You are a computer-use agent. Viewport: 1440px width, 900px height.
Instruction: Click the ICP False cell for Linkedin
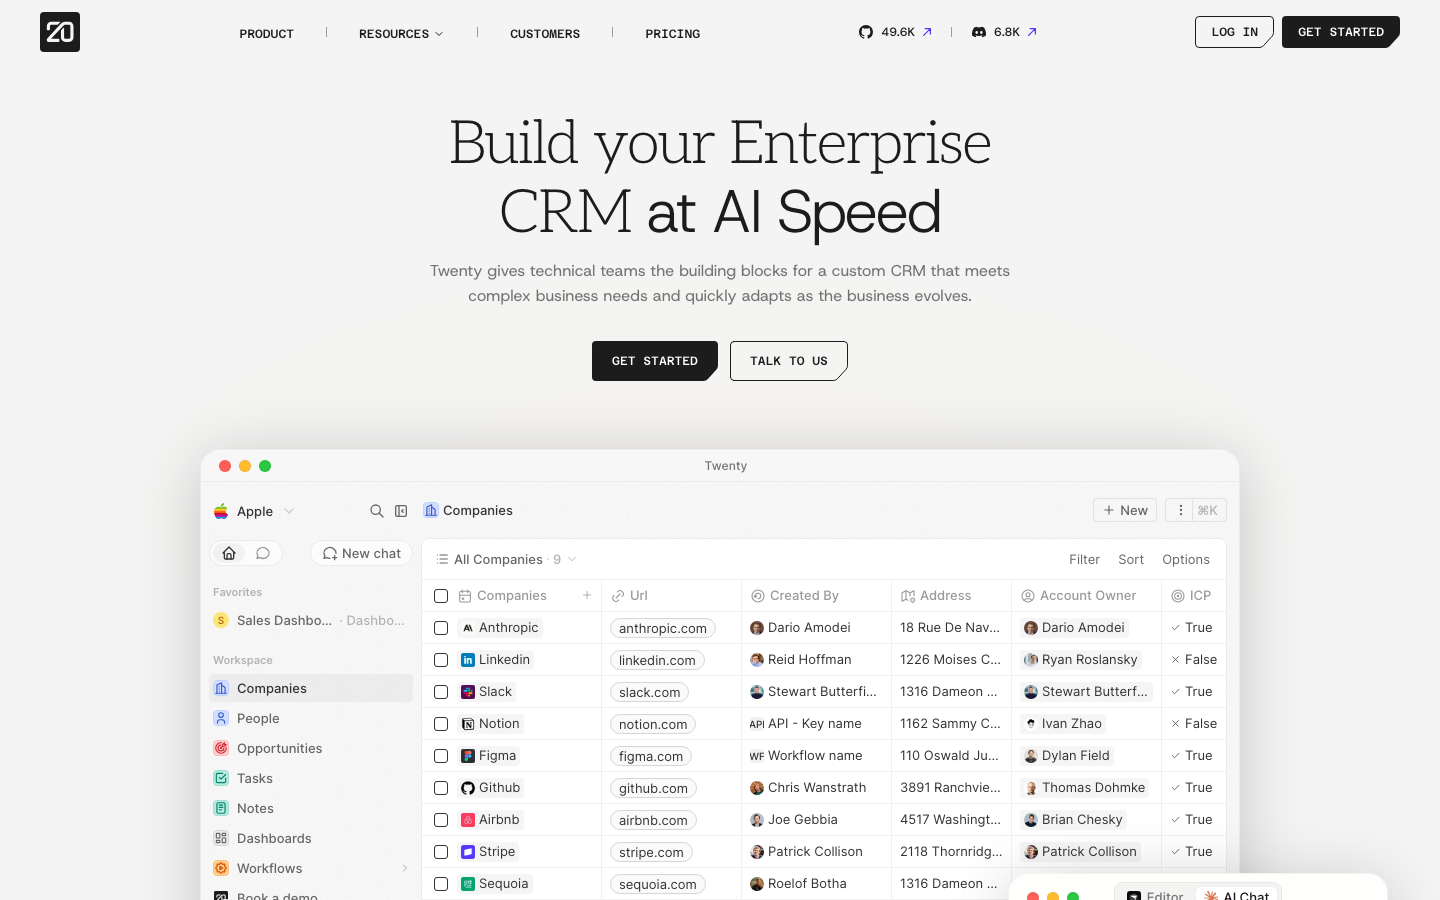click(x=1194, y=660)
